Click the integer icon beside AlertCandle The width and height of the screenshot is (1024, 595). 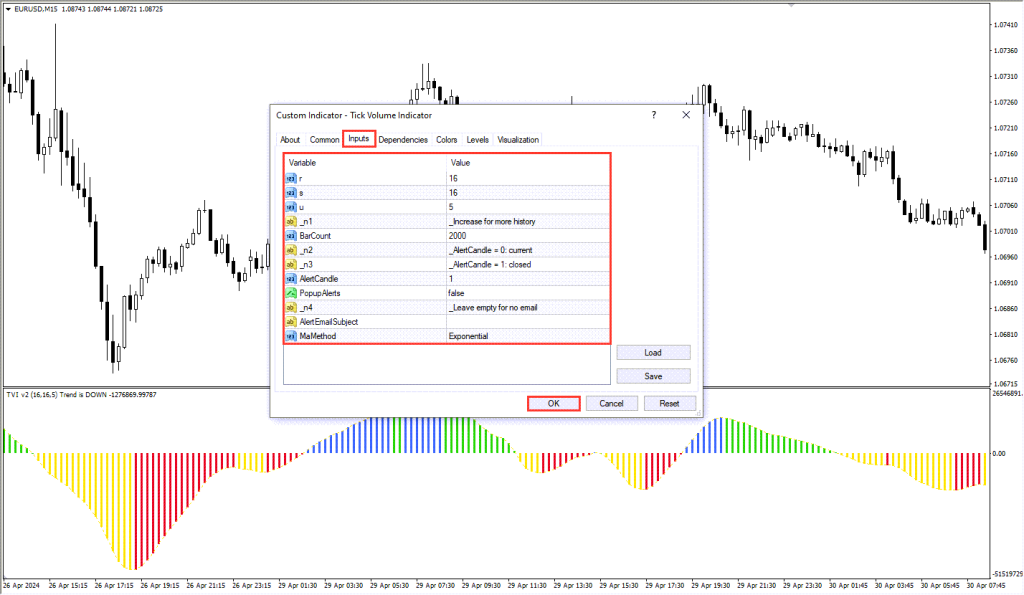click(291, 279)
